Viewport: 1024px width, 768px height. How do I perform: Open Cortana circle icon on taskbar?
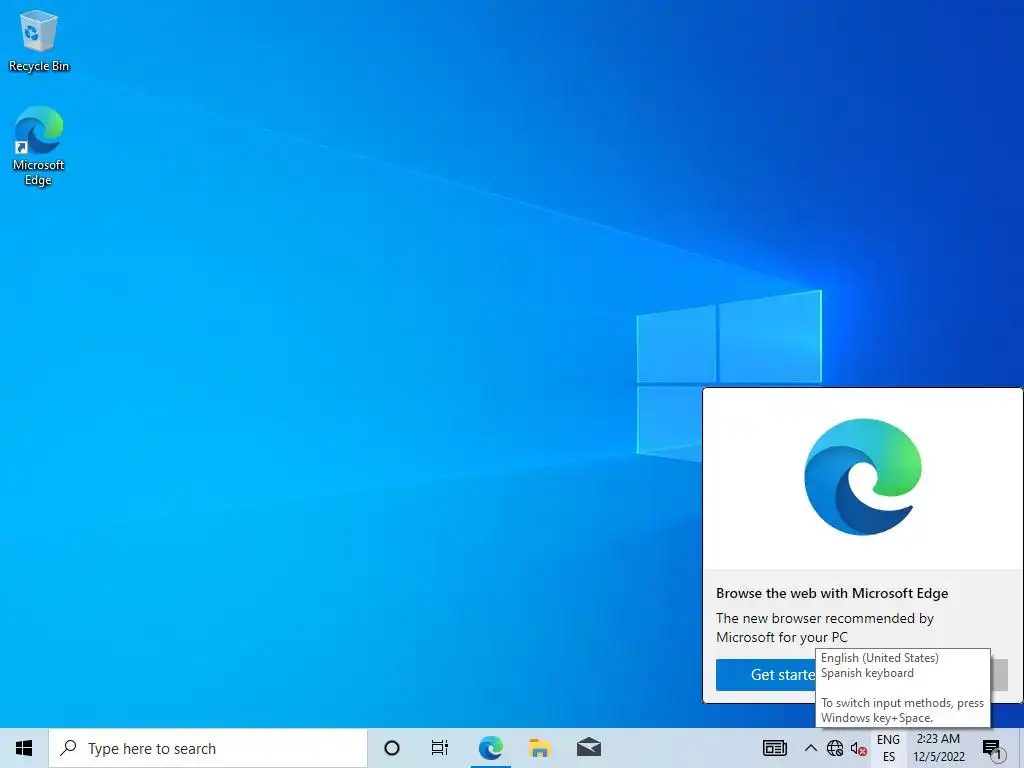tap(392, 748)
